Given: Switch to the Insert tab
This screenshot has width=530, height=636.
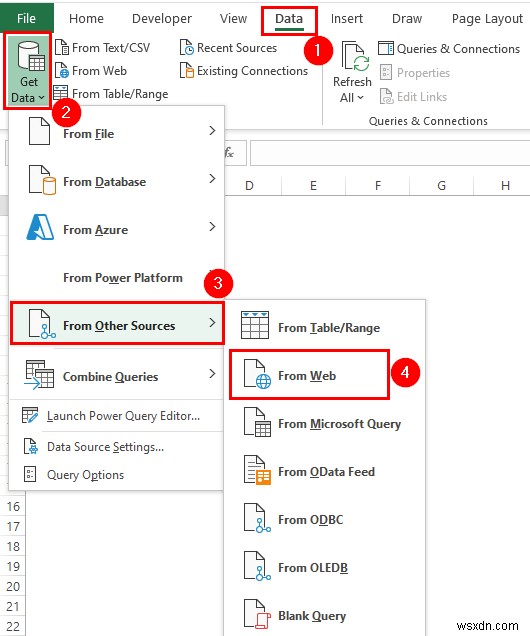Looking at the screenshot, I should coord(347,18).
